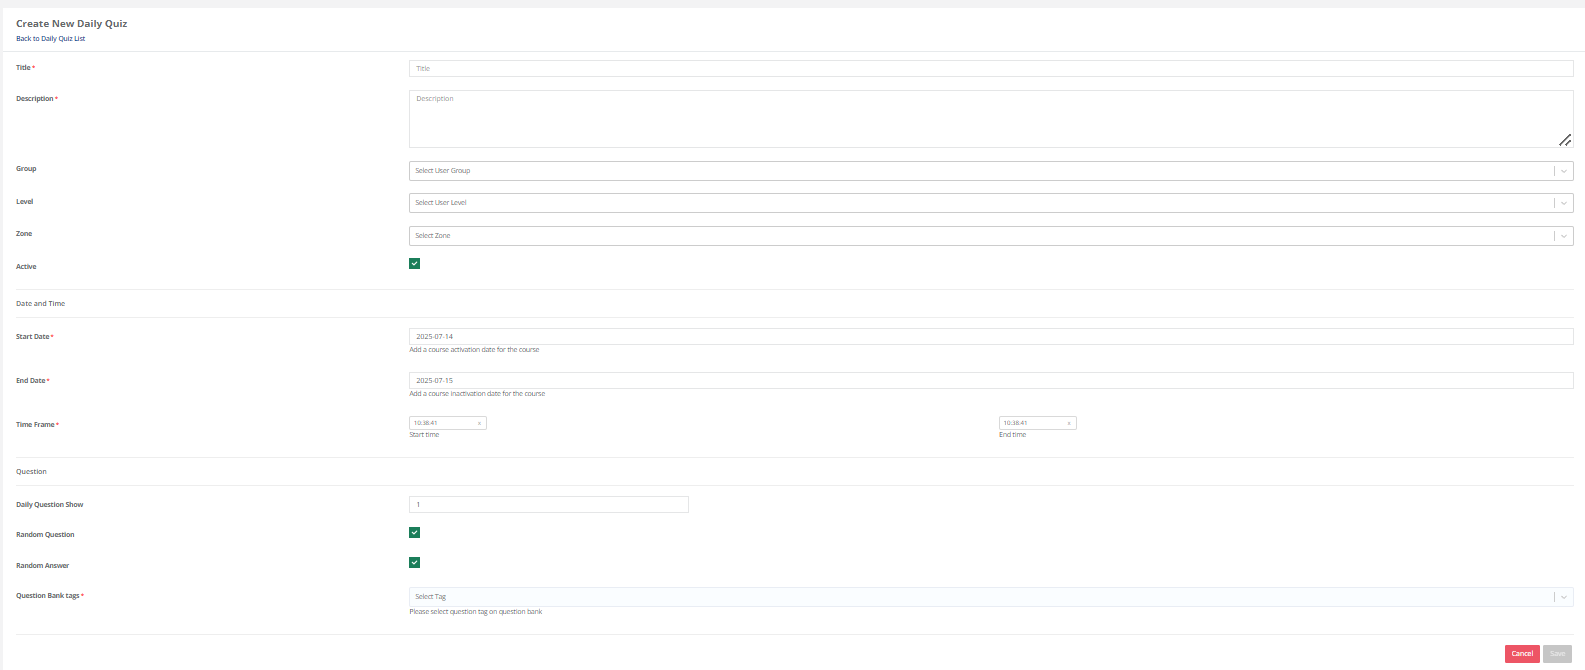Click the Save button
Viewport: 1585px width, 670px height.
(1557, 654)
